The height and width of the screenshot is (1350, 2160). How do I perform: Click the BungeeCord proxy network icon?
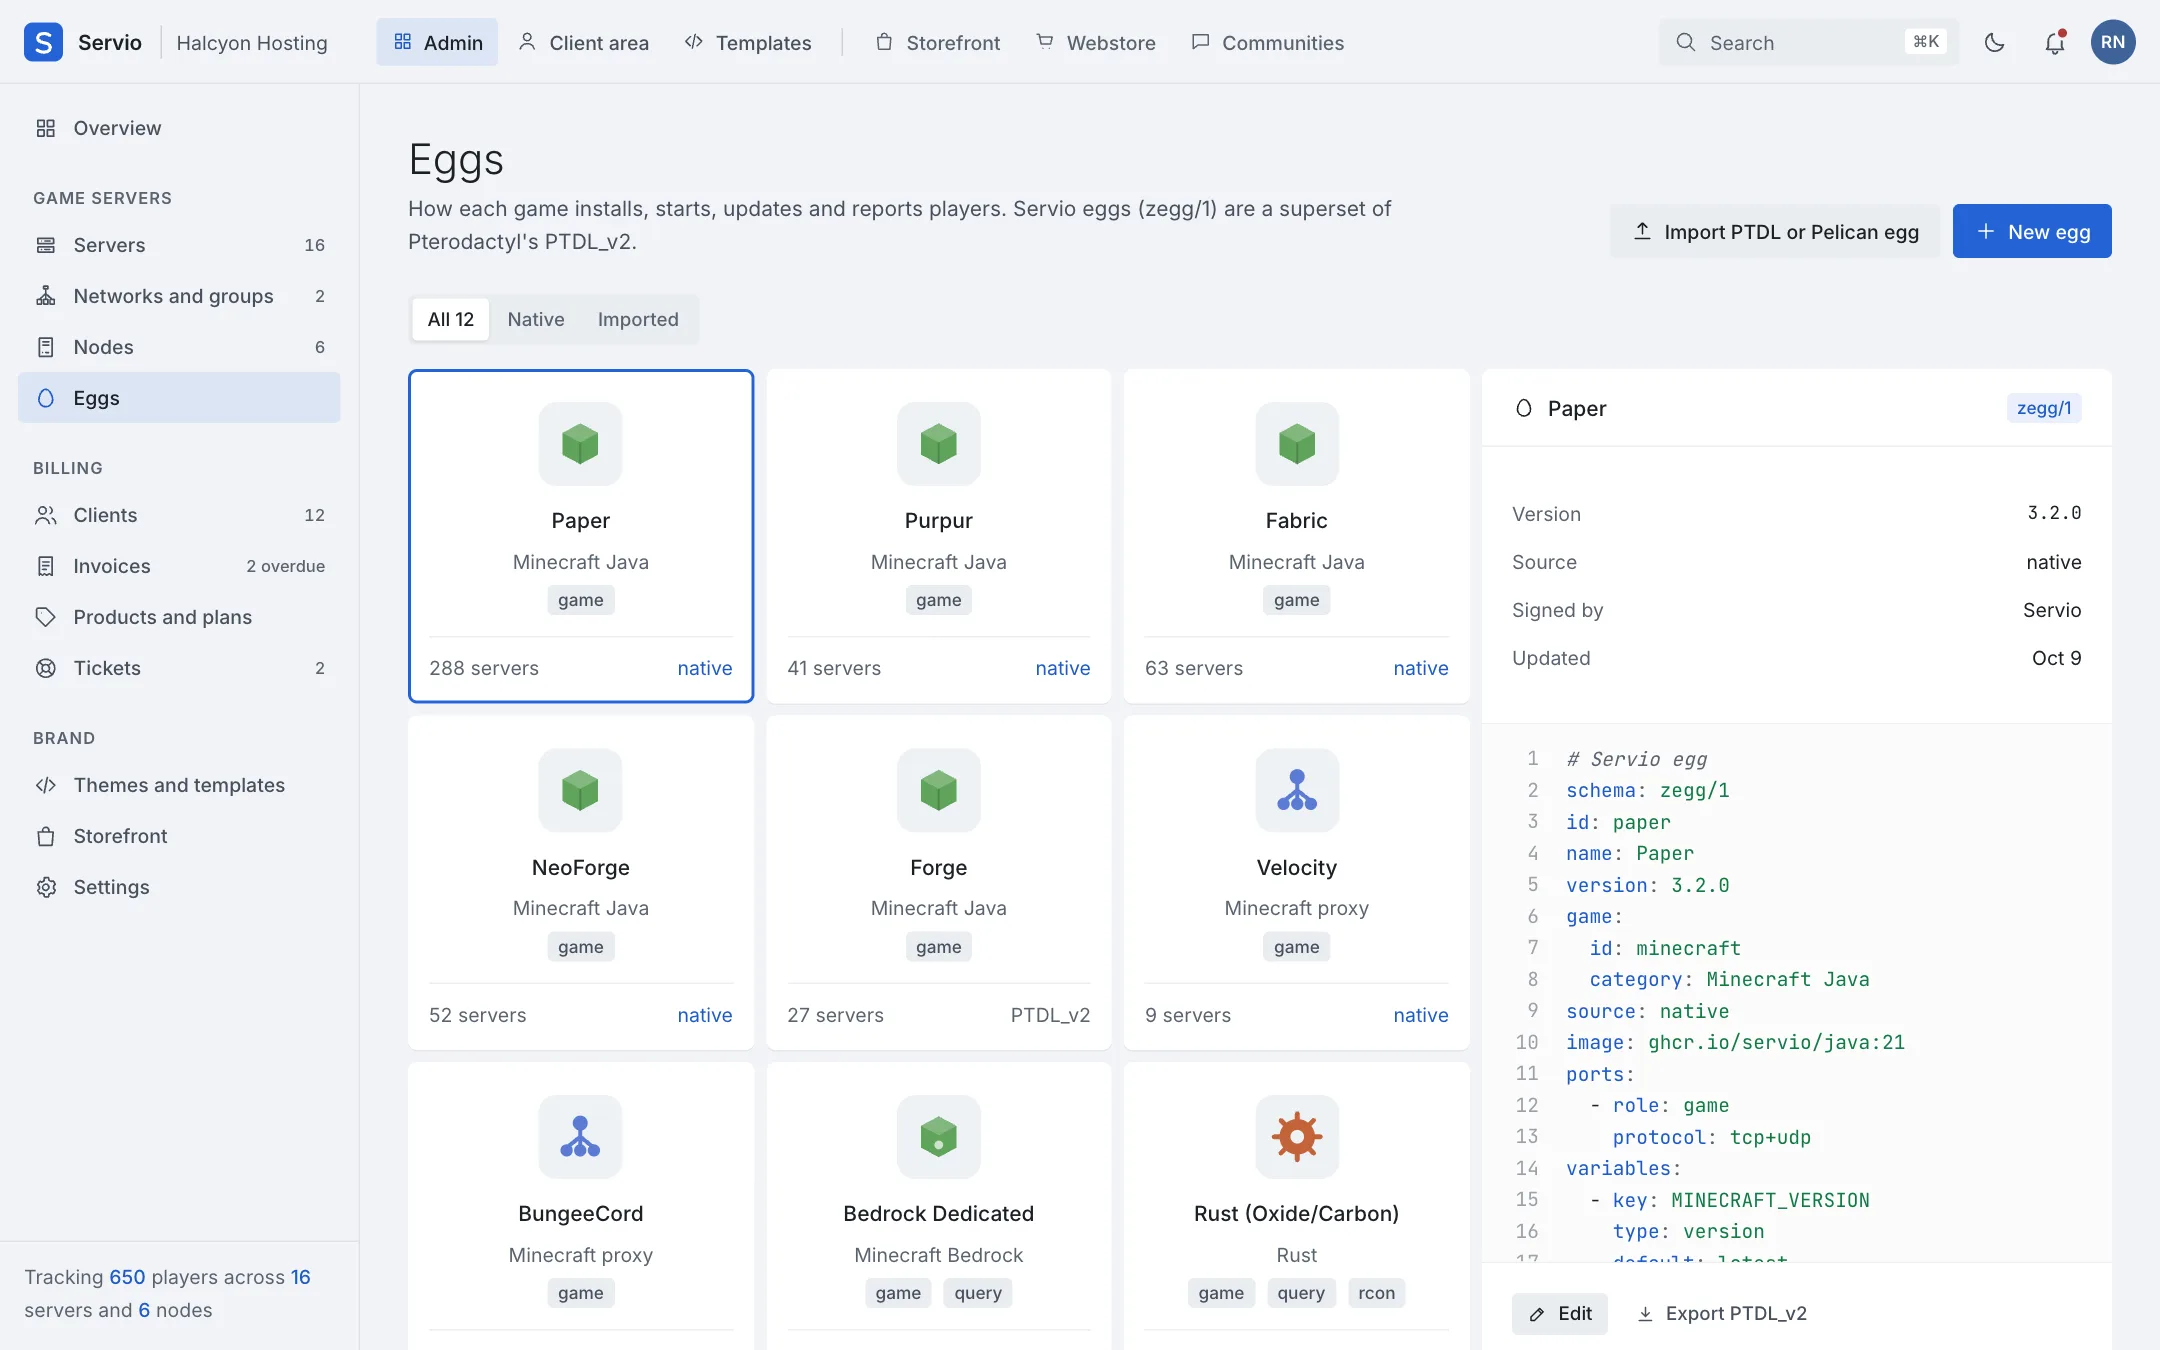click(x=580, y=1137)
